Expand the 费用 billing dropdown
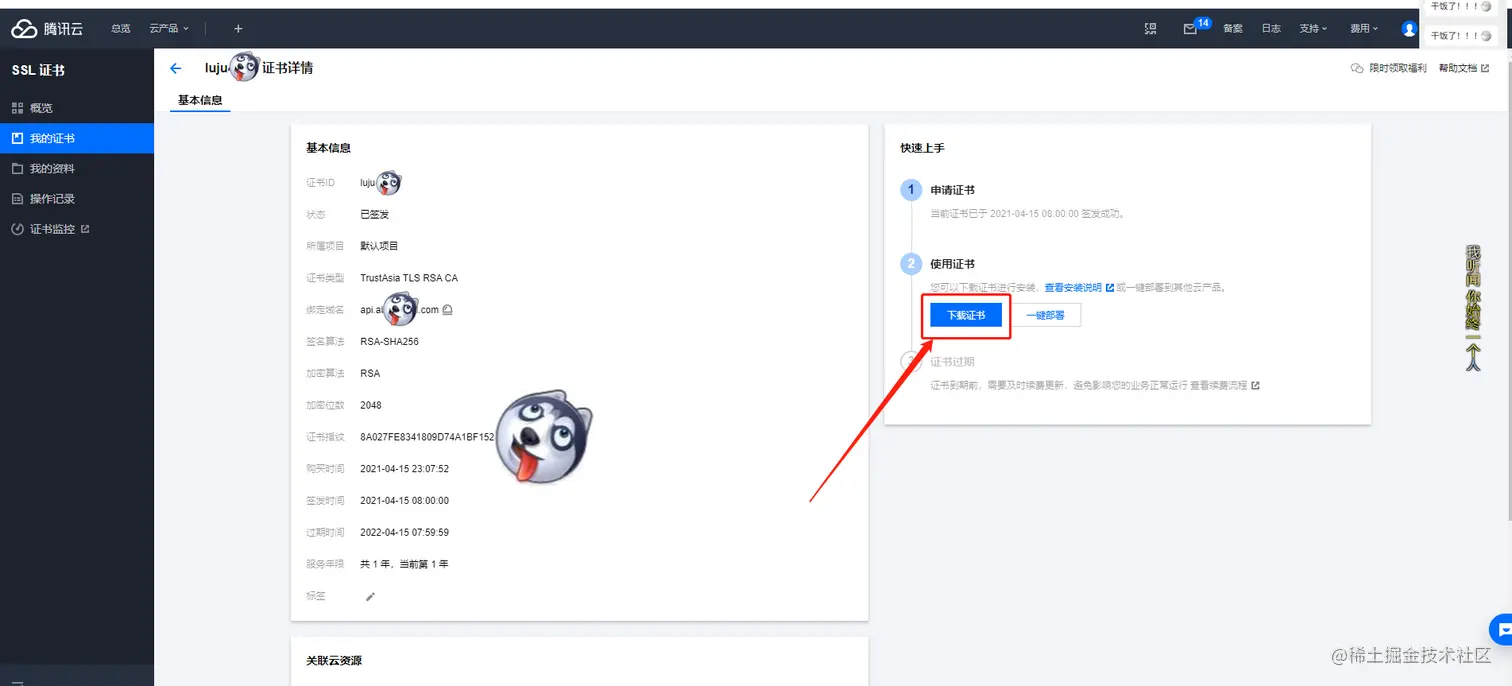1512x686 pixels. point(1364,29)
